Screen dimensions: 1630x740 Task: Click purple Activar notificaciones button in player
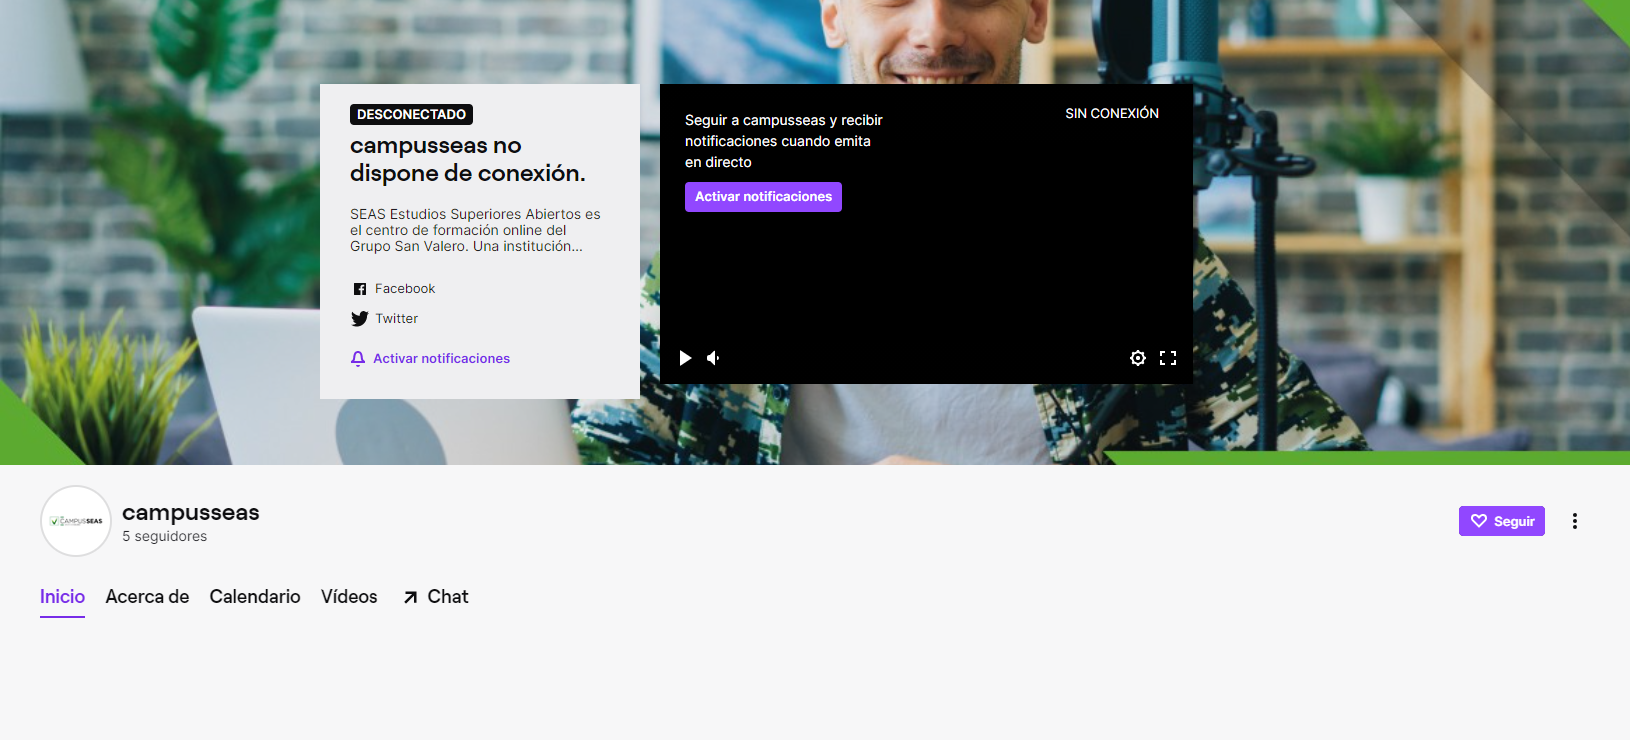click(763, 197)
